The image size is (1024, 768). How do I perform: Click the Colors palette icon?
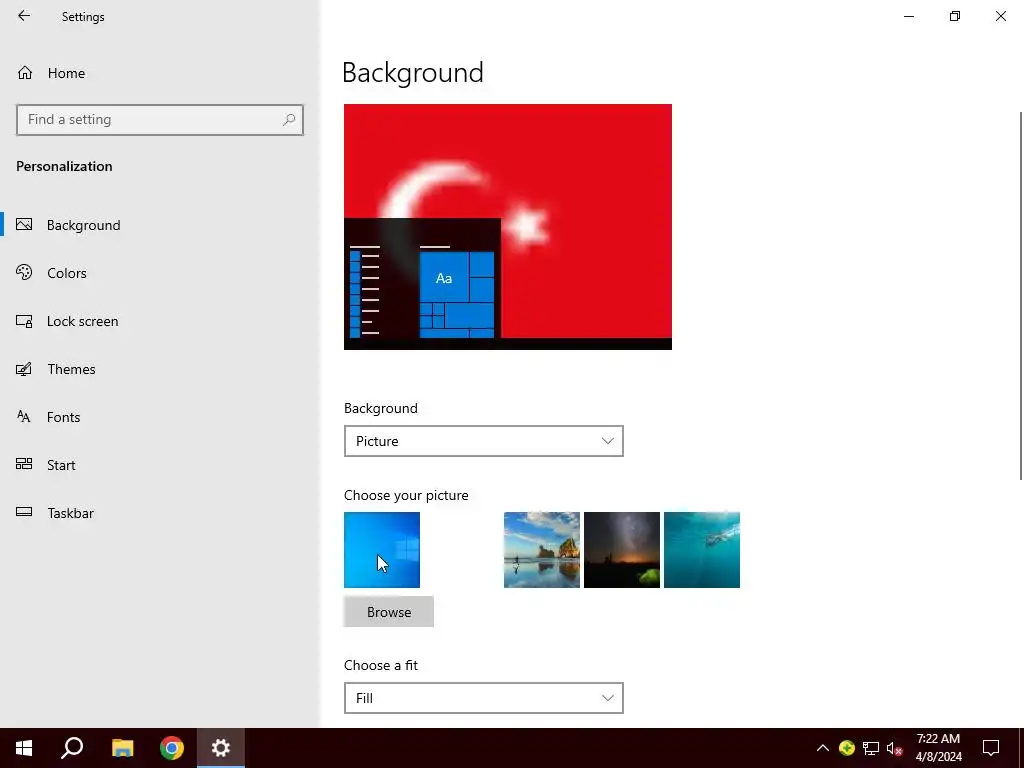tap(24, 272)
